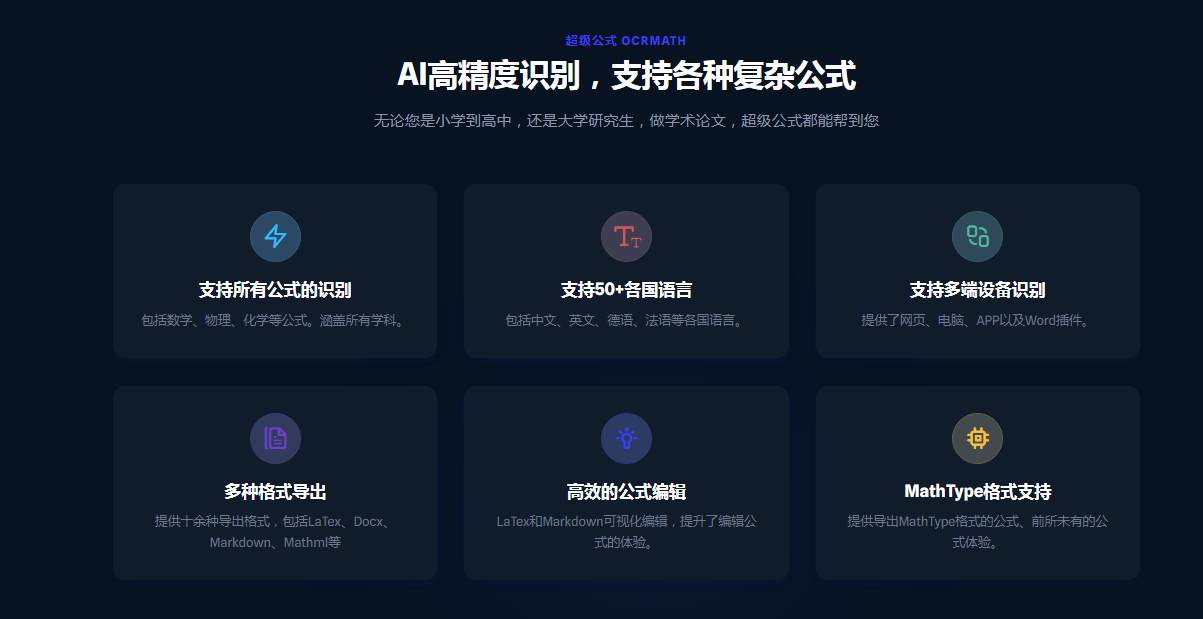
Task: Click the purple document export icon
Action: (275, 438)
